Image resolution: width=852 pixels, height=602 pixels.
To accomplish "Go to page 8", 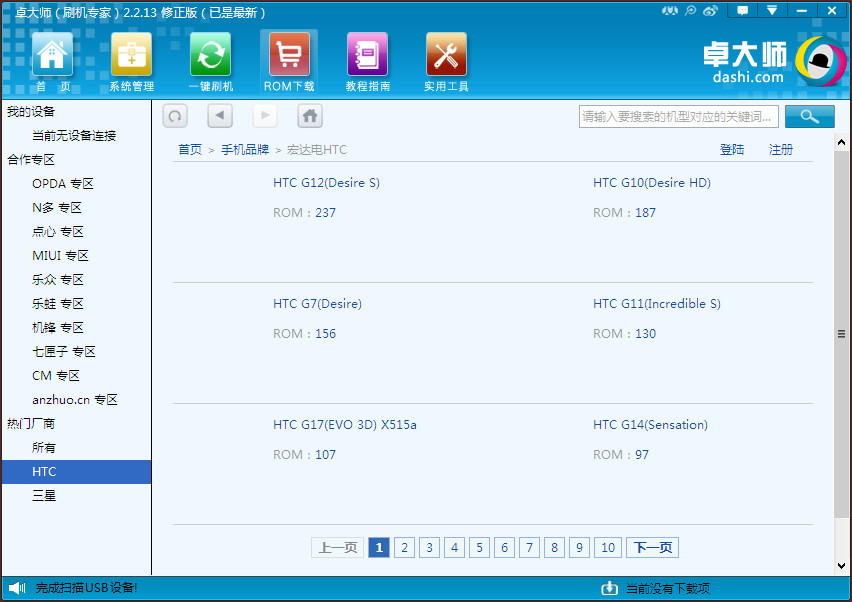I will [554, 548].
